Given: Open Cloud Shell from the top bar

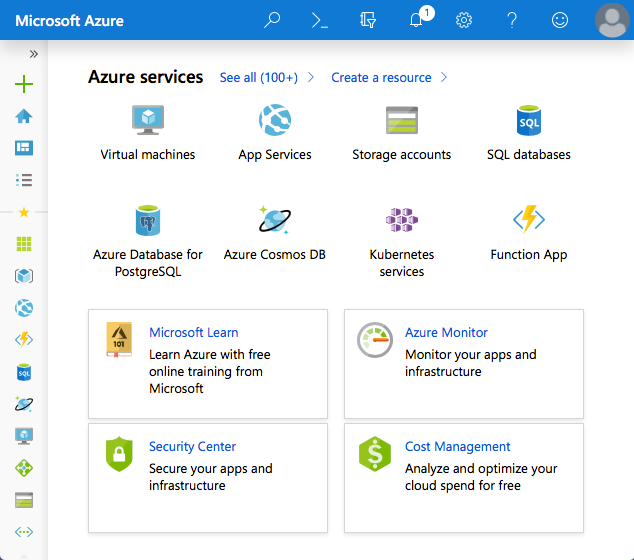Looking at the screenshot, I should coord(319,20).
